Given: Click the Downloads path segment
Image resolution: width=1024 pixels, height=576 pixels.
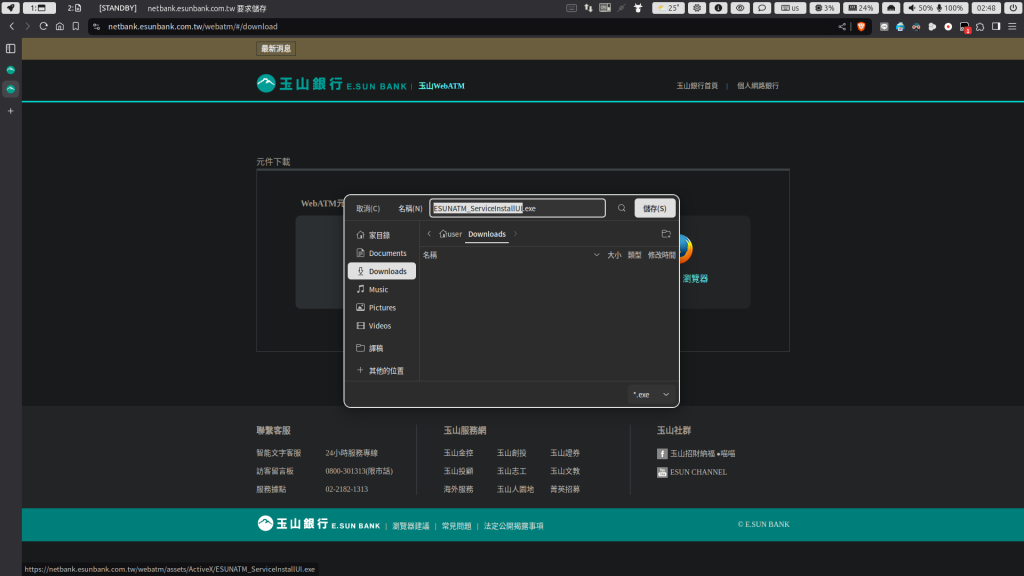Looking at the screenshot, I should coord(487,234).
